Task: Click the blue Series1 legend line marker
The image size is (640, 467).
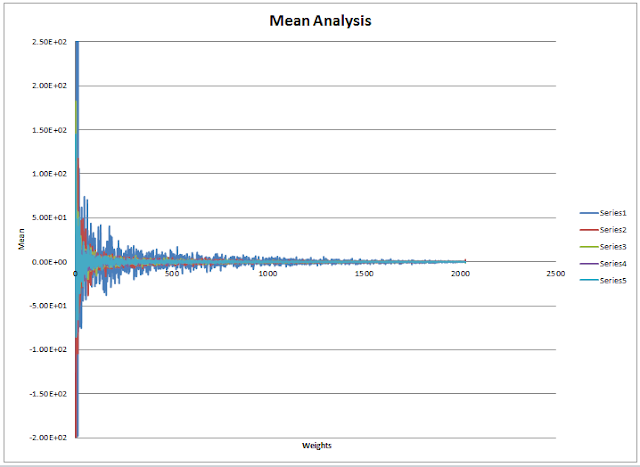Action: 589,213
